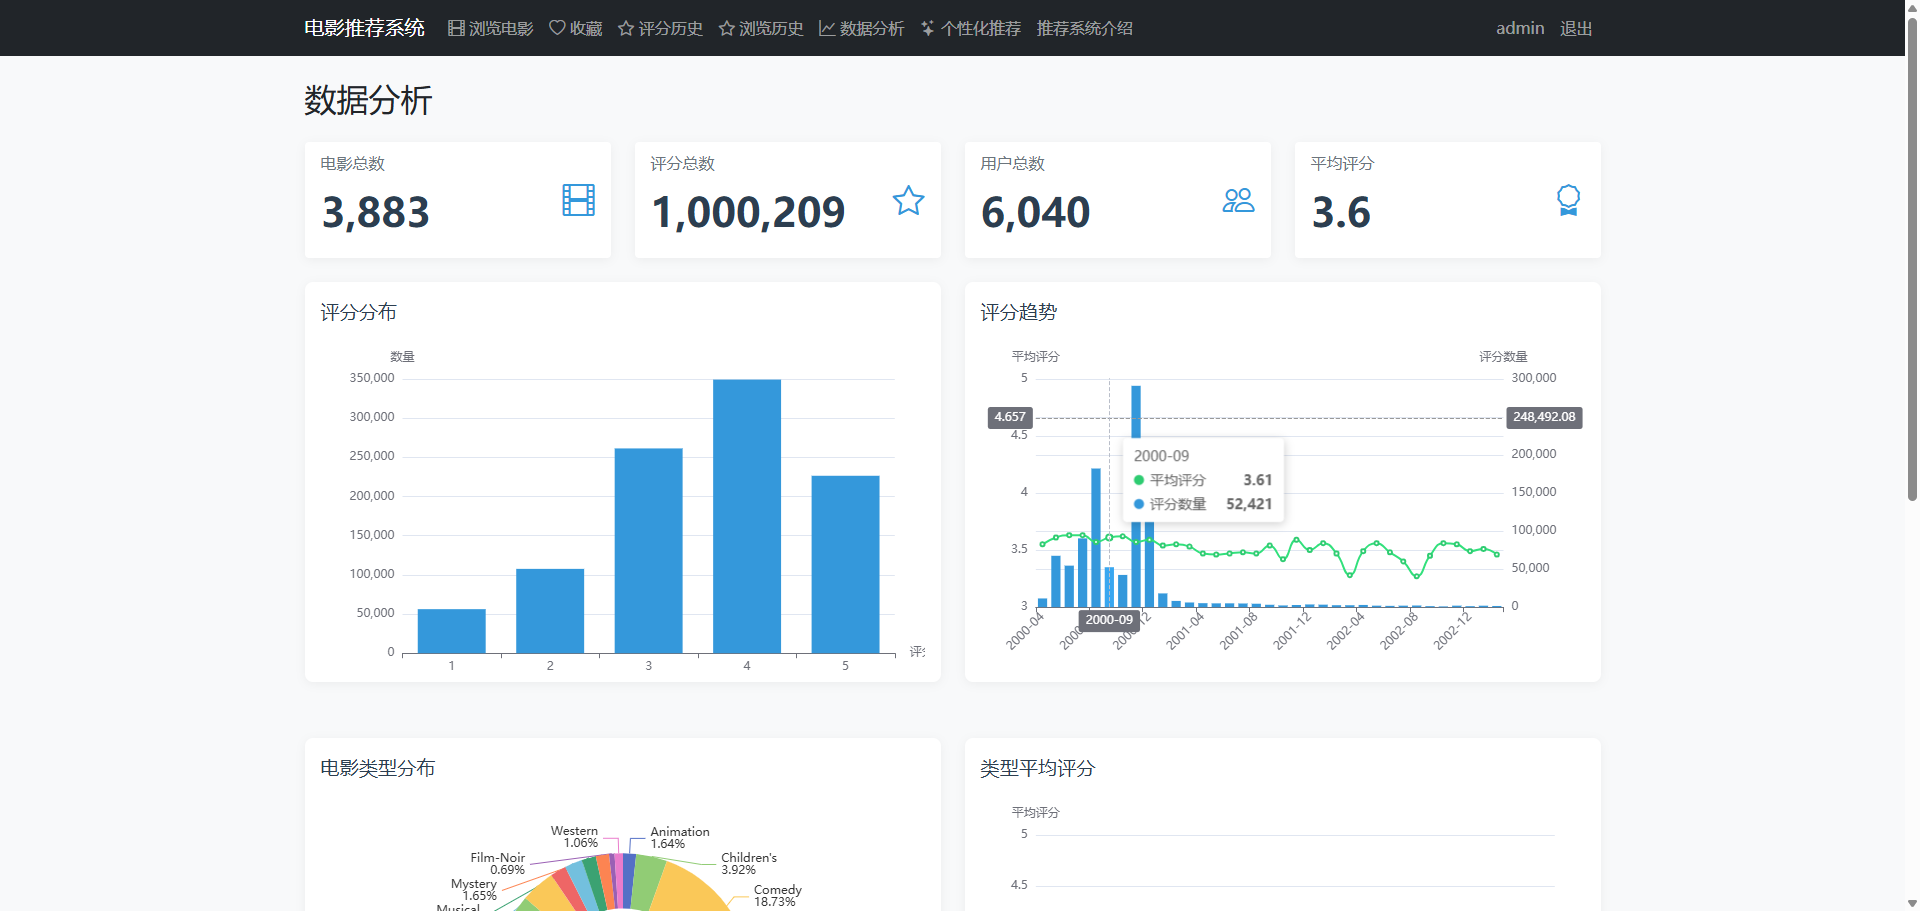Click the 数据分析 page heading

click(368, 100)
